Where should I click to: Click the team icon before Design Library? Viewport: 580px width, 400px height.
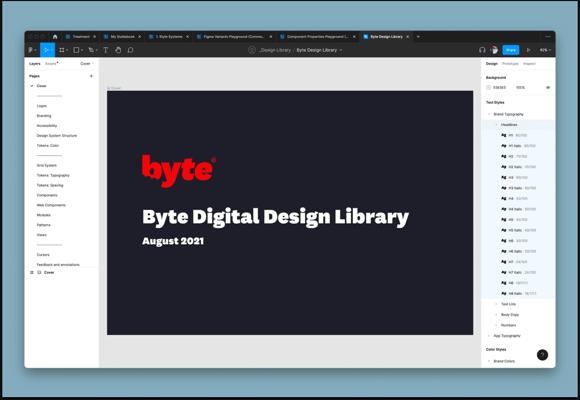pyautogui.click(x=252, y=50)
